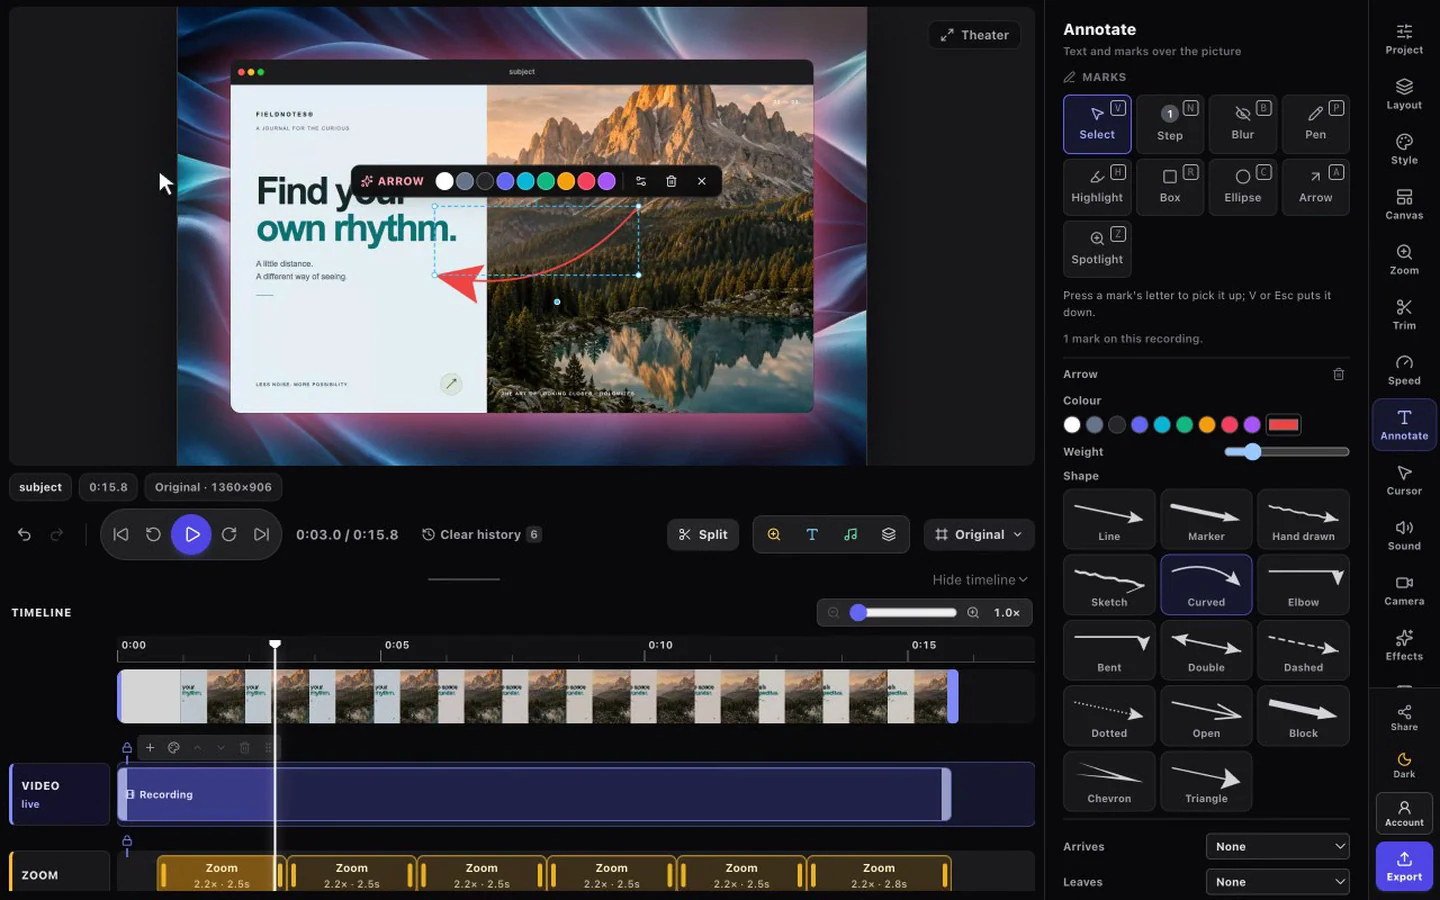Switch to the Layout tab
1440x900 pixels.
1404,94
